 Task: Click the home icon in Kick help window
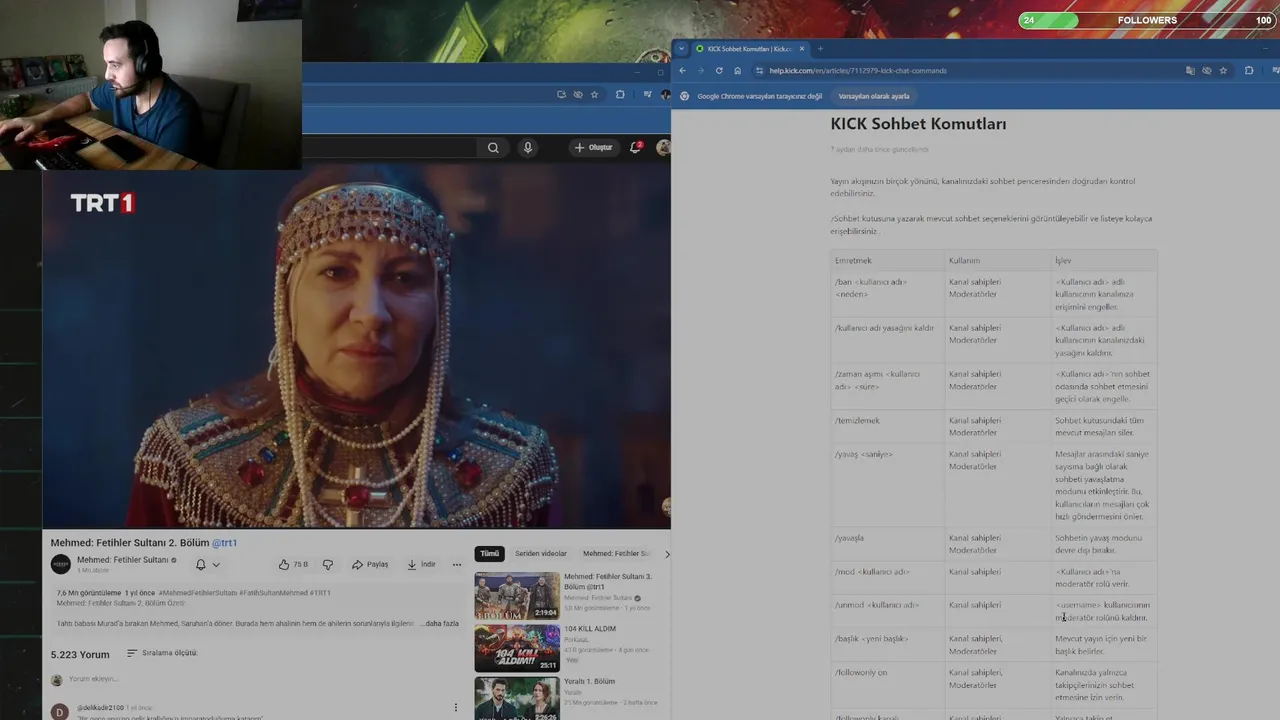coord(737,71)
